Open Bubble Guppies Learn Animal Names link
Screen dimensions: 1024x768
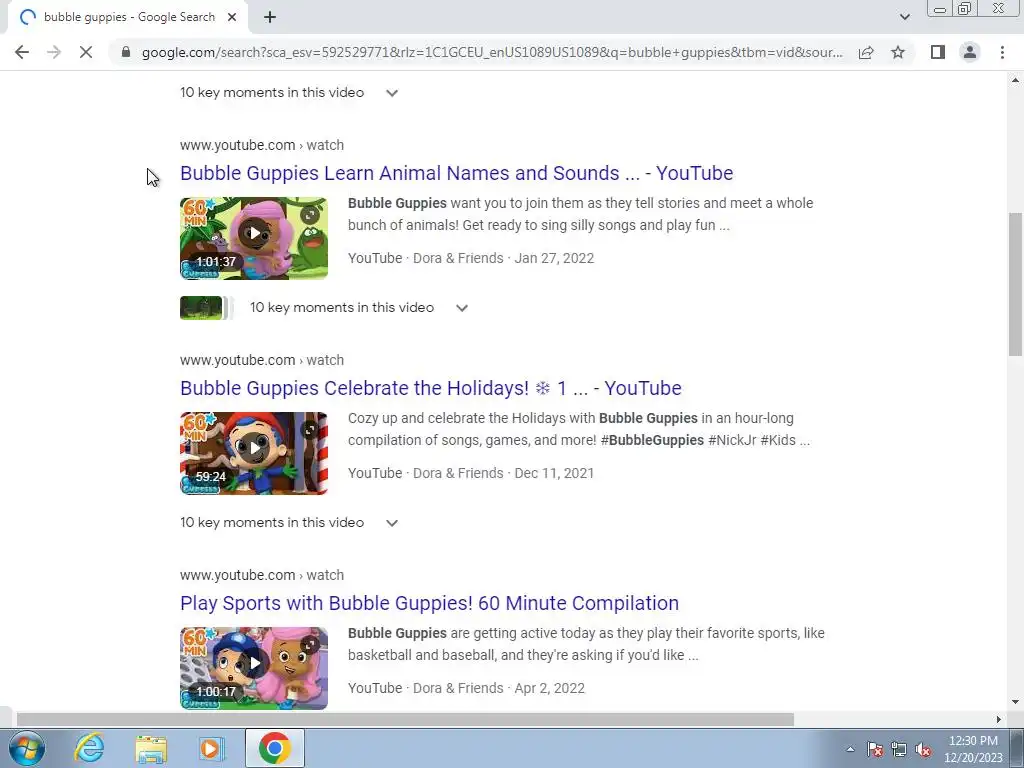(456, 173)
